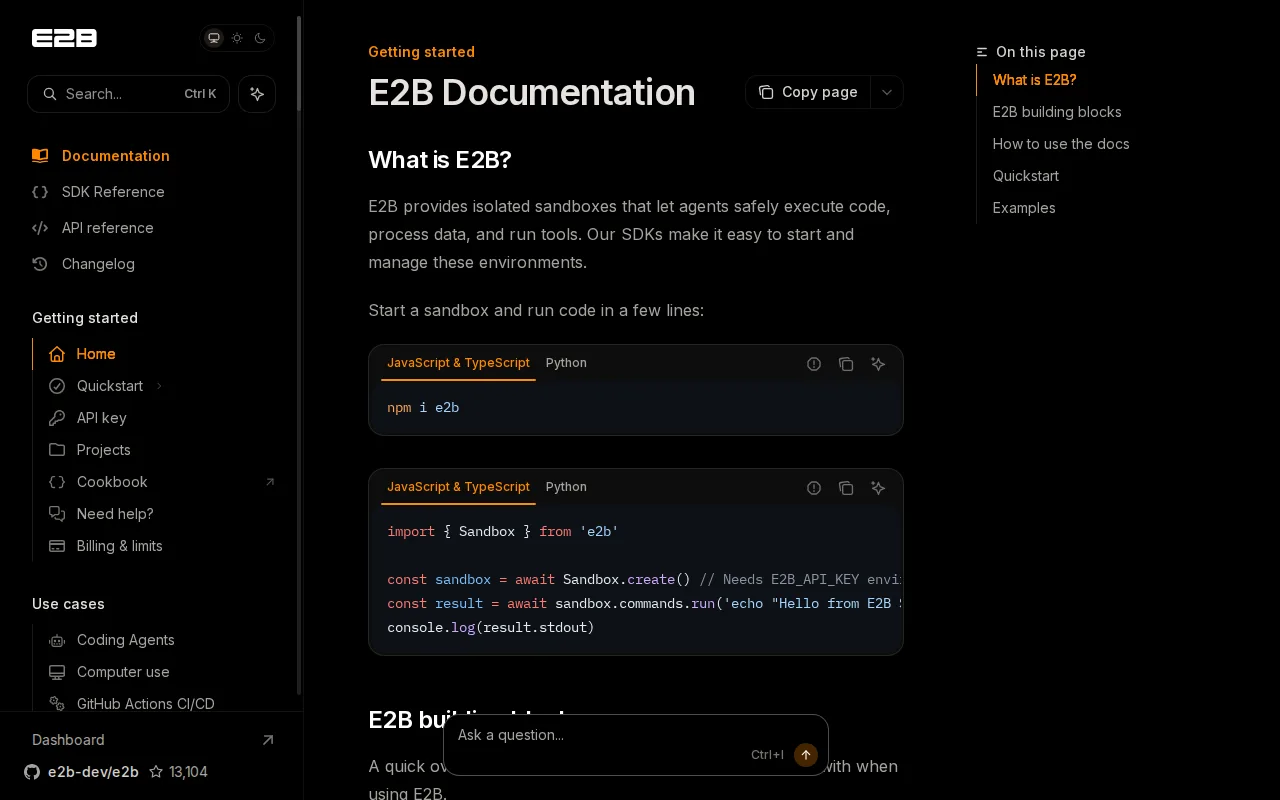Screen dimensions: 1280x800
Task: Select JavaScript & TypeScript tab in npm block
Action: (458, 363)
